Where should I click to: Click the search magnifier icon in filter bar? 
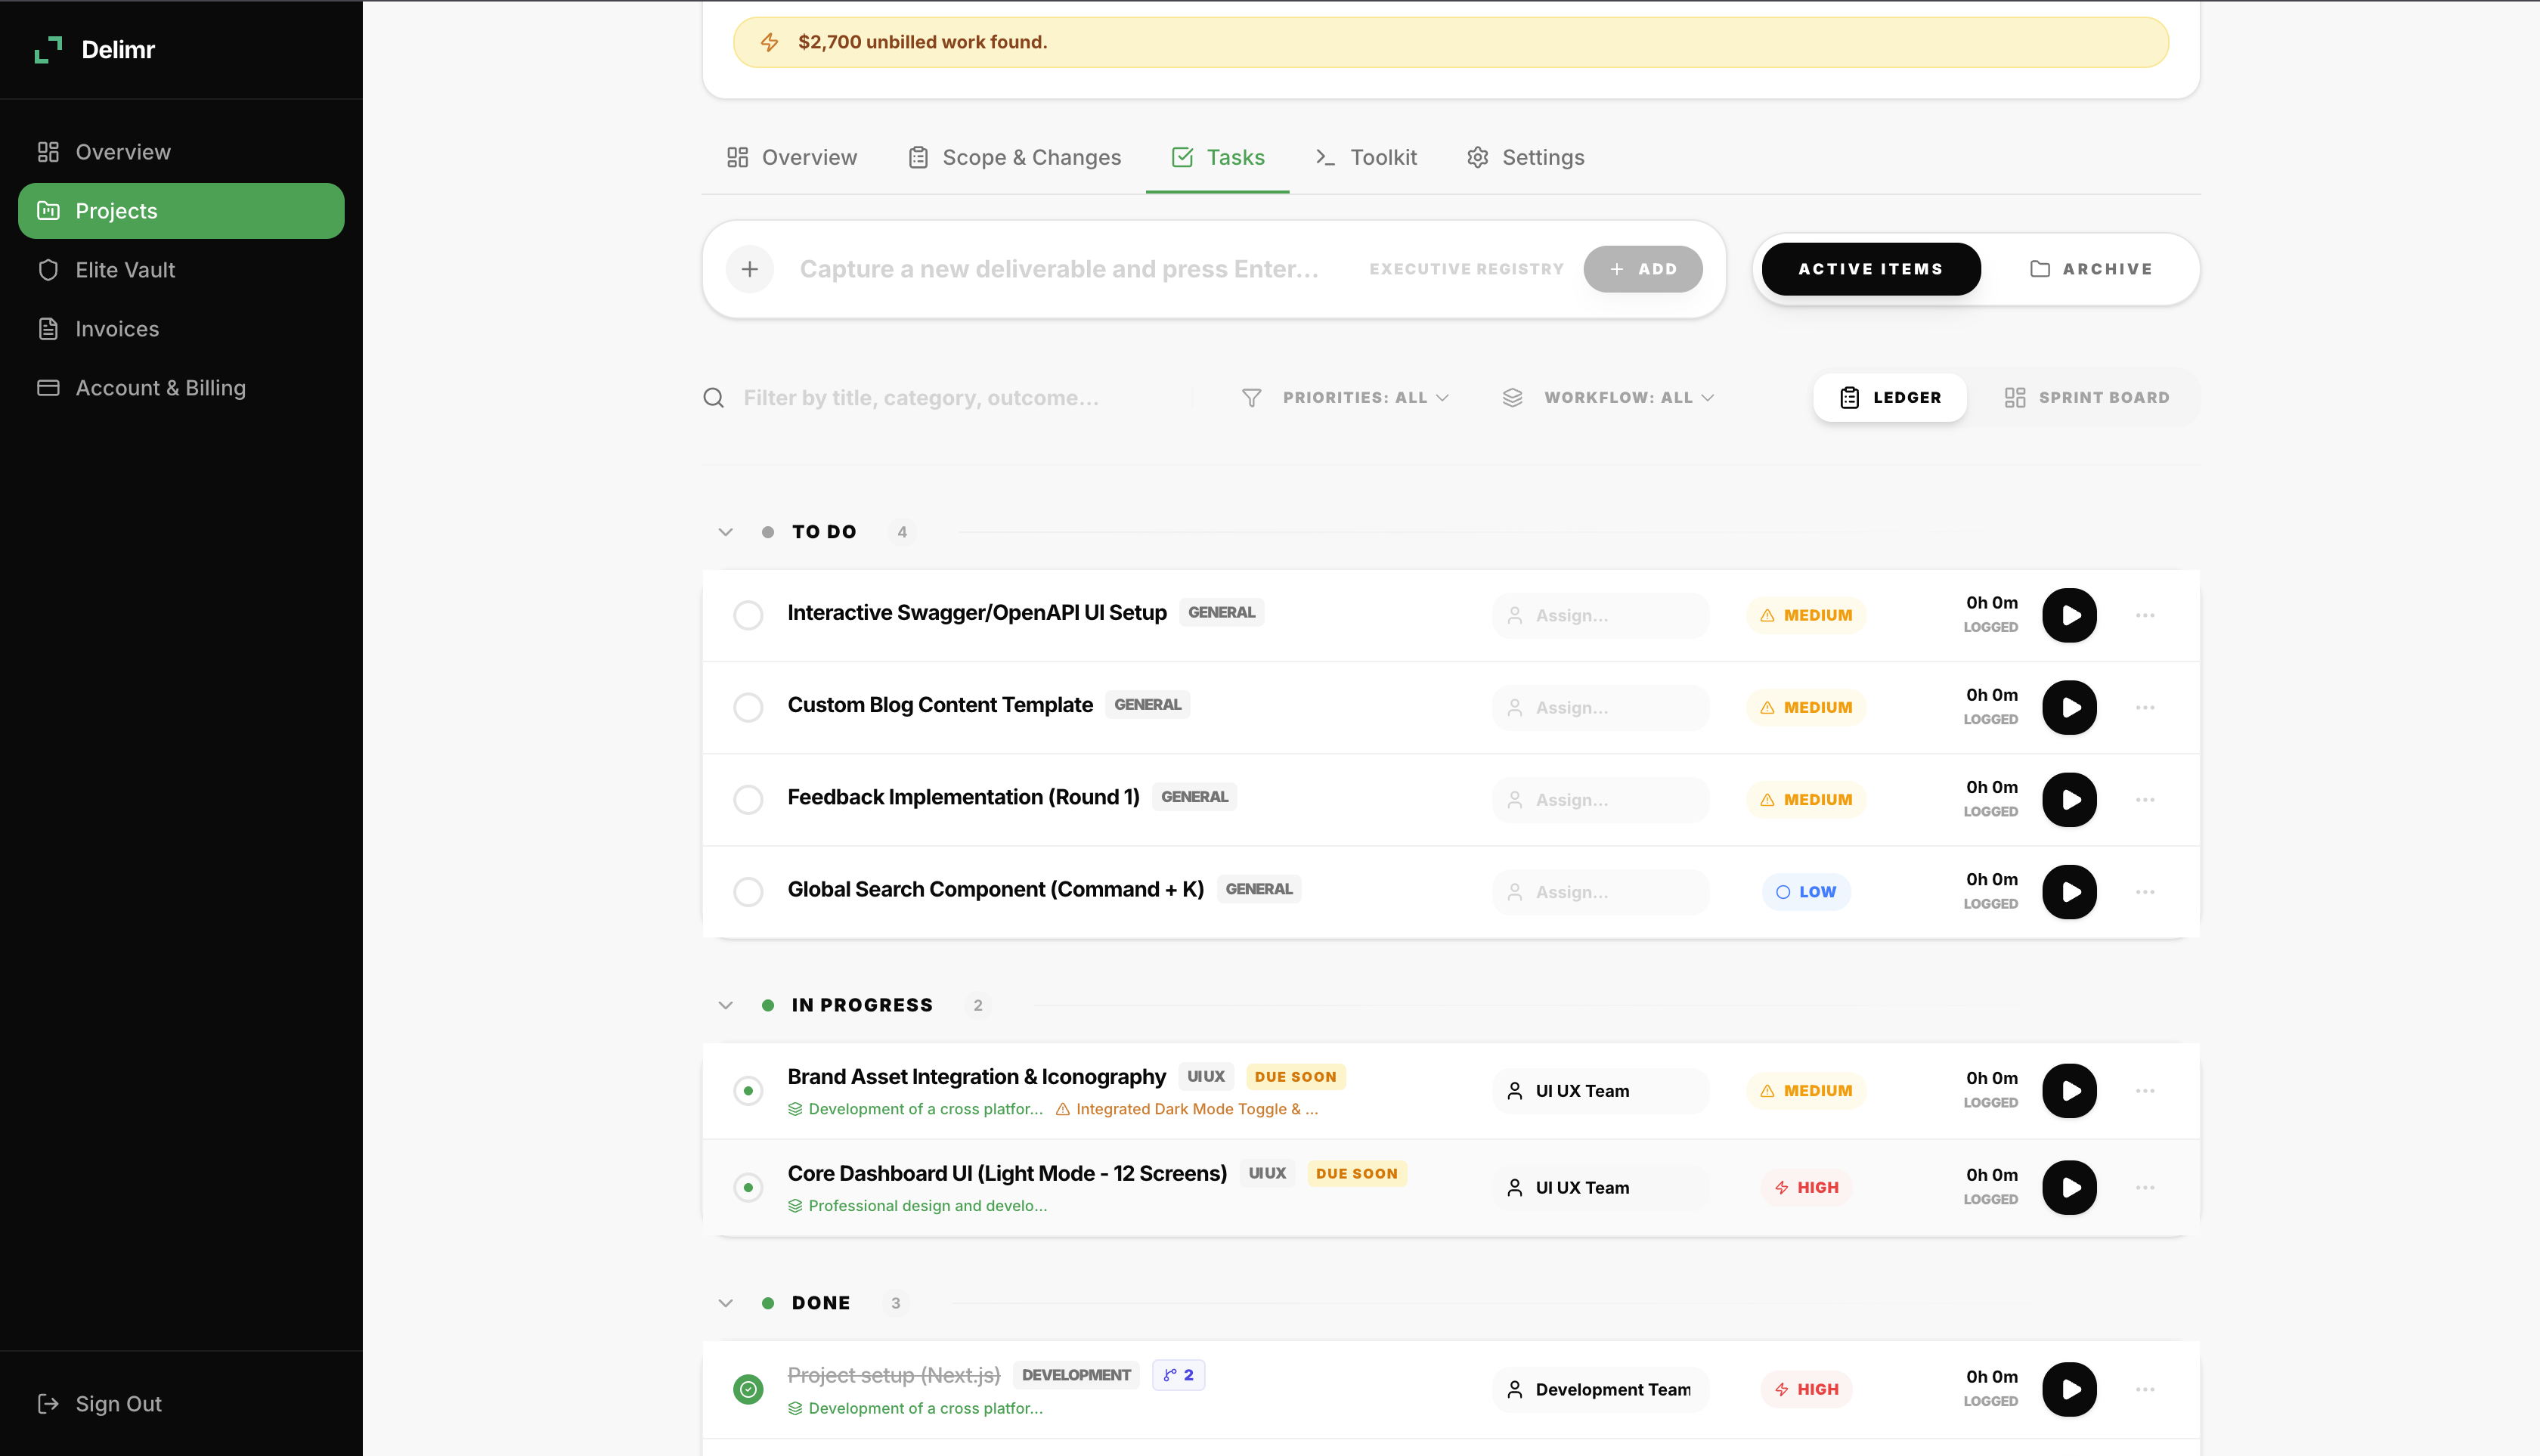tap(713, 398)
